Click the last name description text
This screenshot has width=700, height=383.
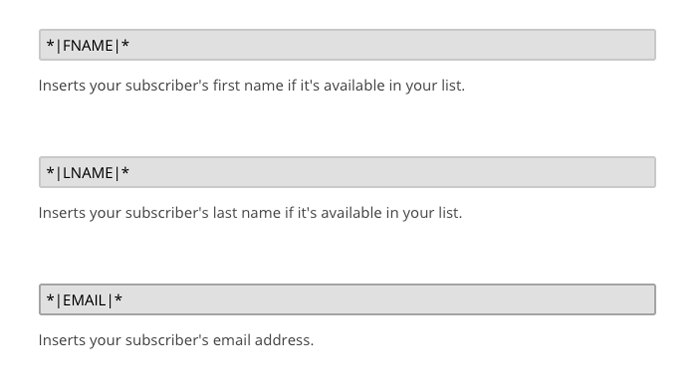[x=250, y=212]
